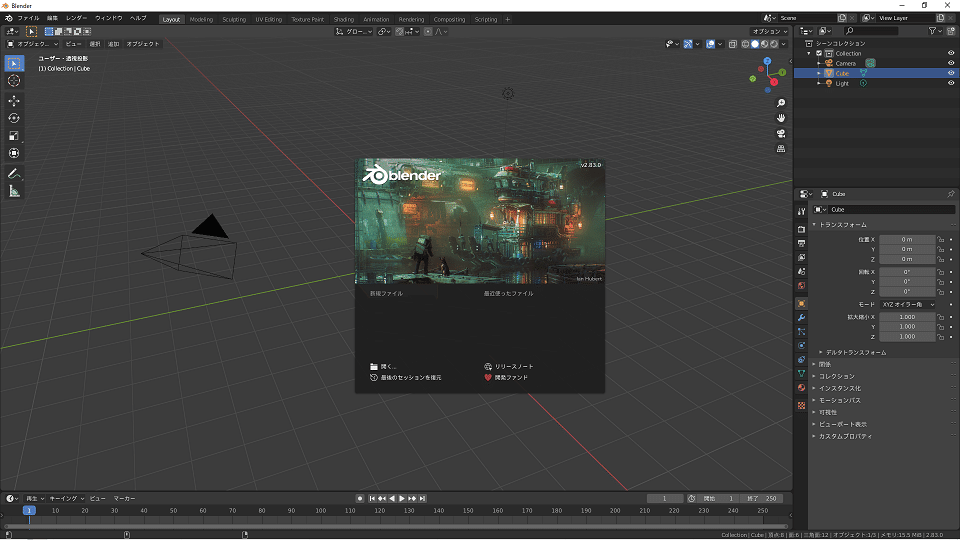
Task: Hide the Camera using its eye icon
Action: (951, 63)
